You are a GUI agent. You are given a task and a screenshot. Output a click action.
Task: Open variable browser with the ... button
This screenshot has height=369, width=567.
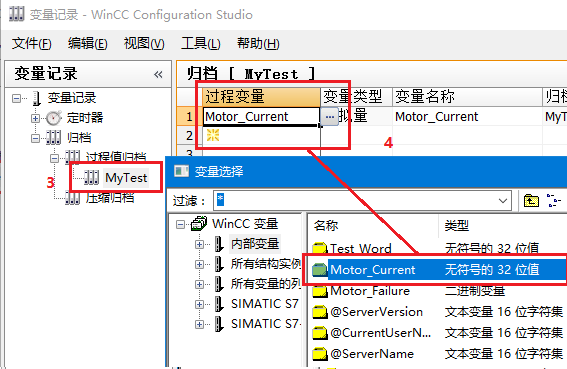pos(329,116)
